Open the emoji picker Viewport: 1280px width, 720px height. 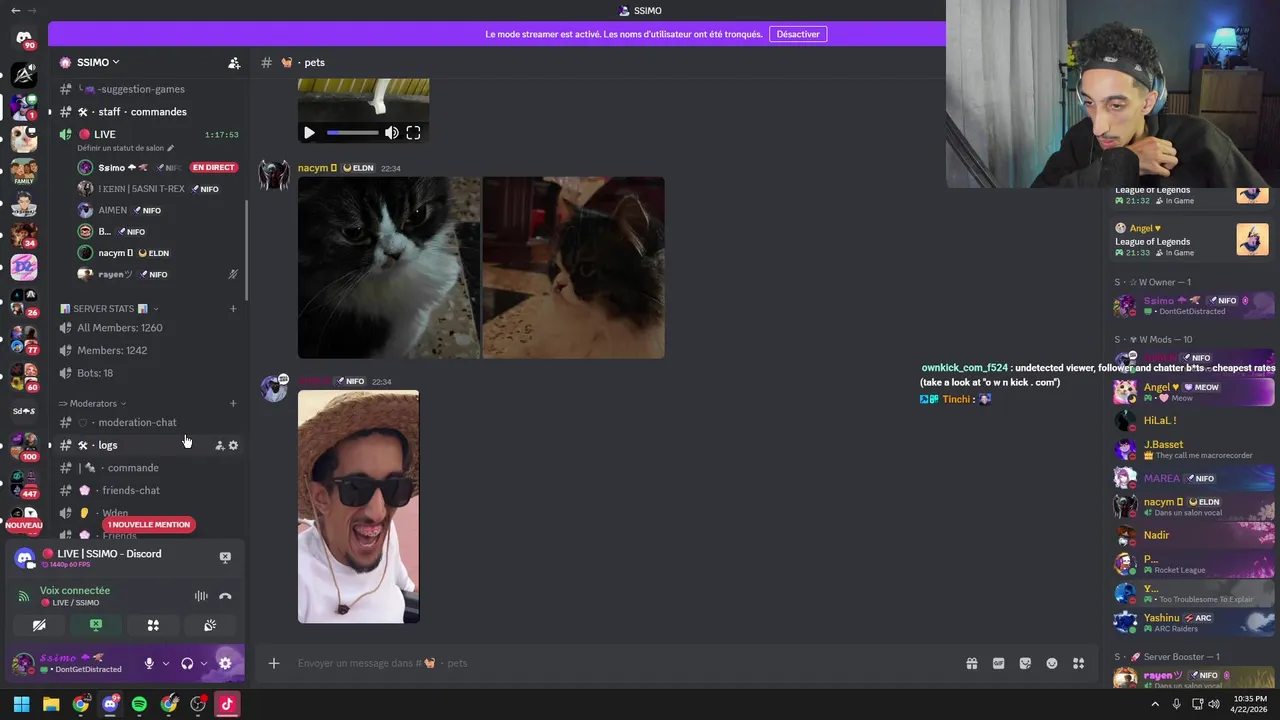click(1052, 663)
